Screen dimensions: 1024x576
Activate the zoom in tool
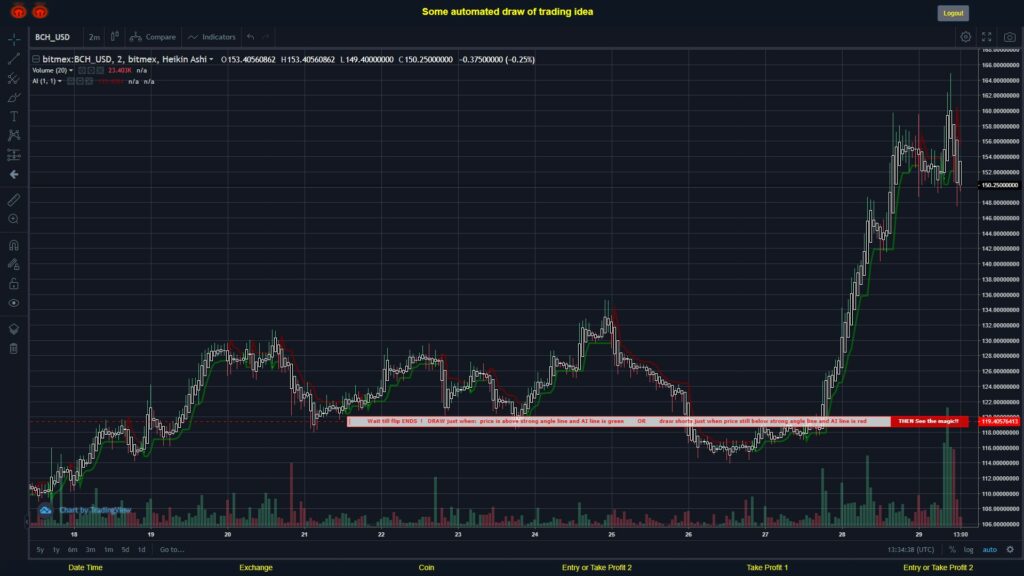14,219
